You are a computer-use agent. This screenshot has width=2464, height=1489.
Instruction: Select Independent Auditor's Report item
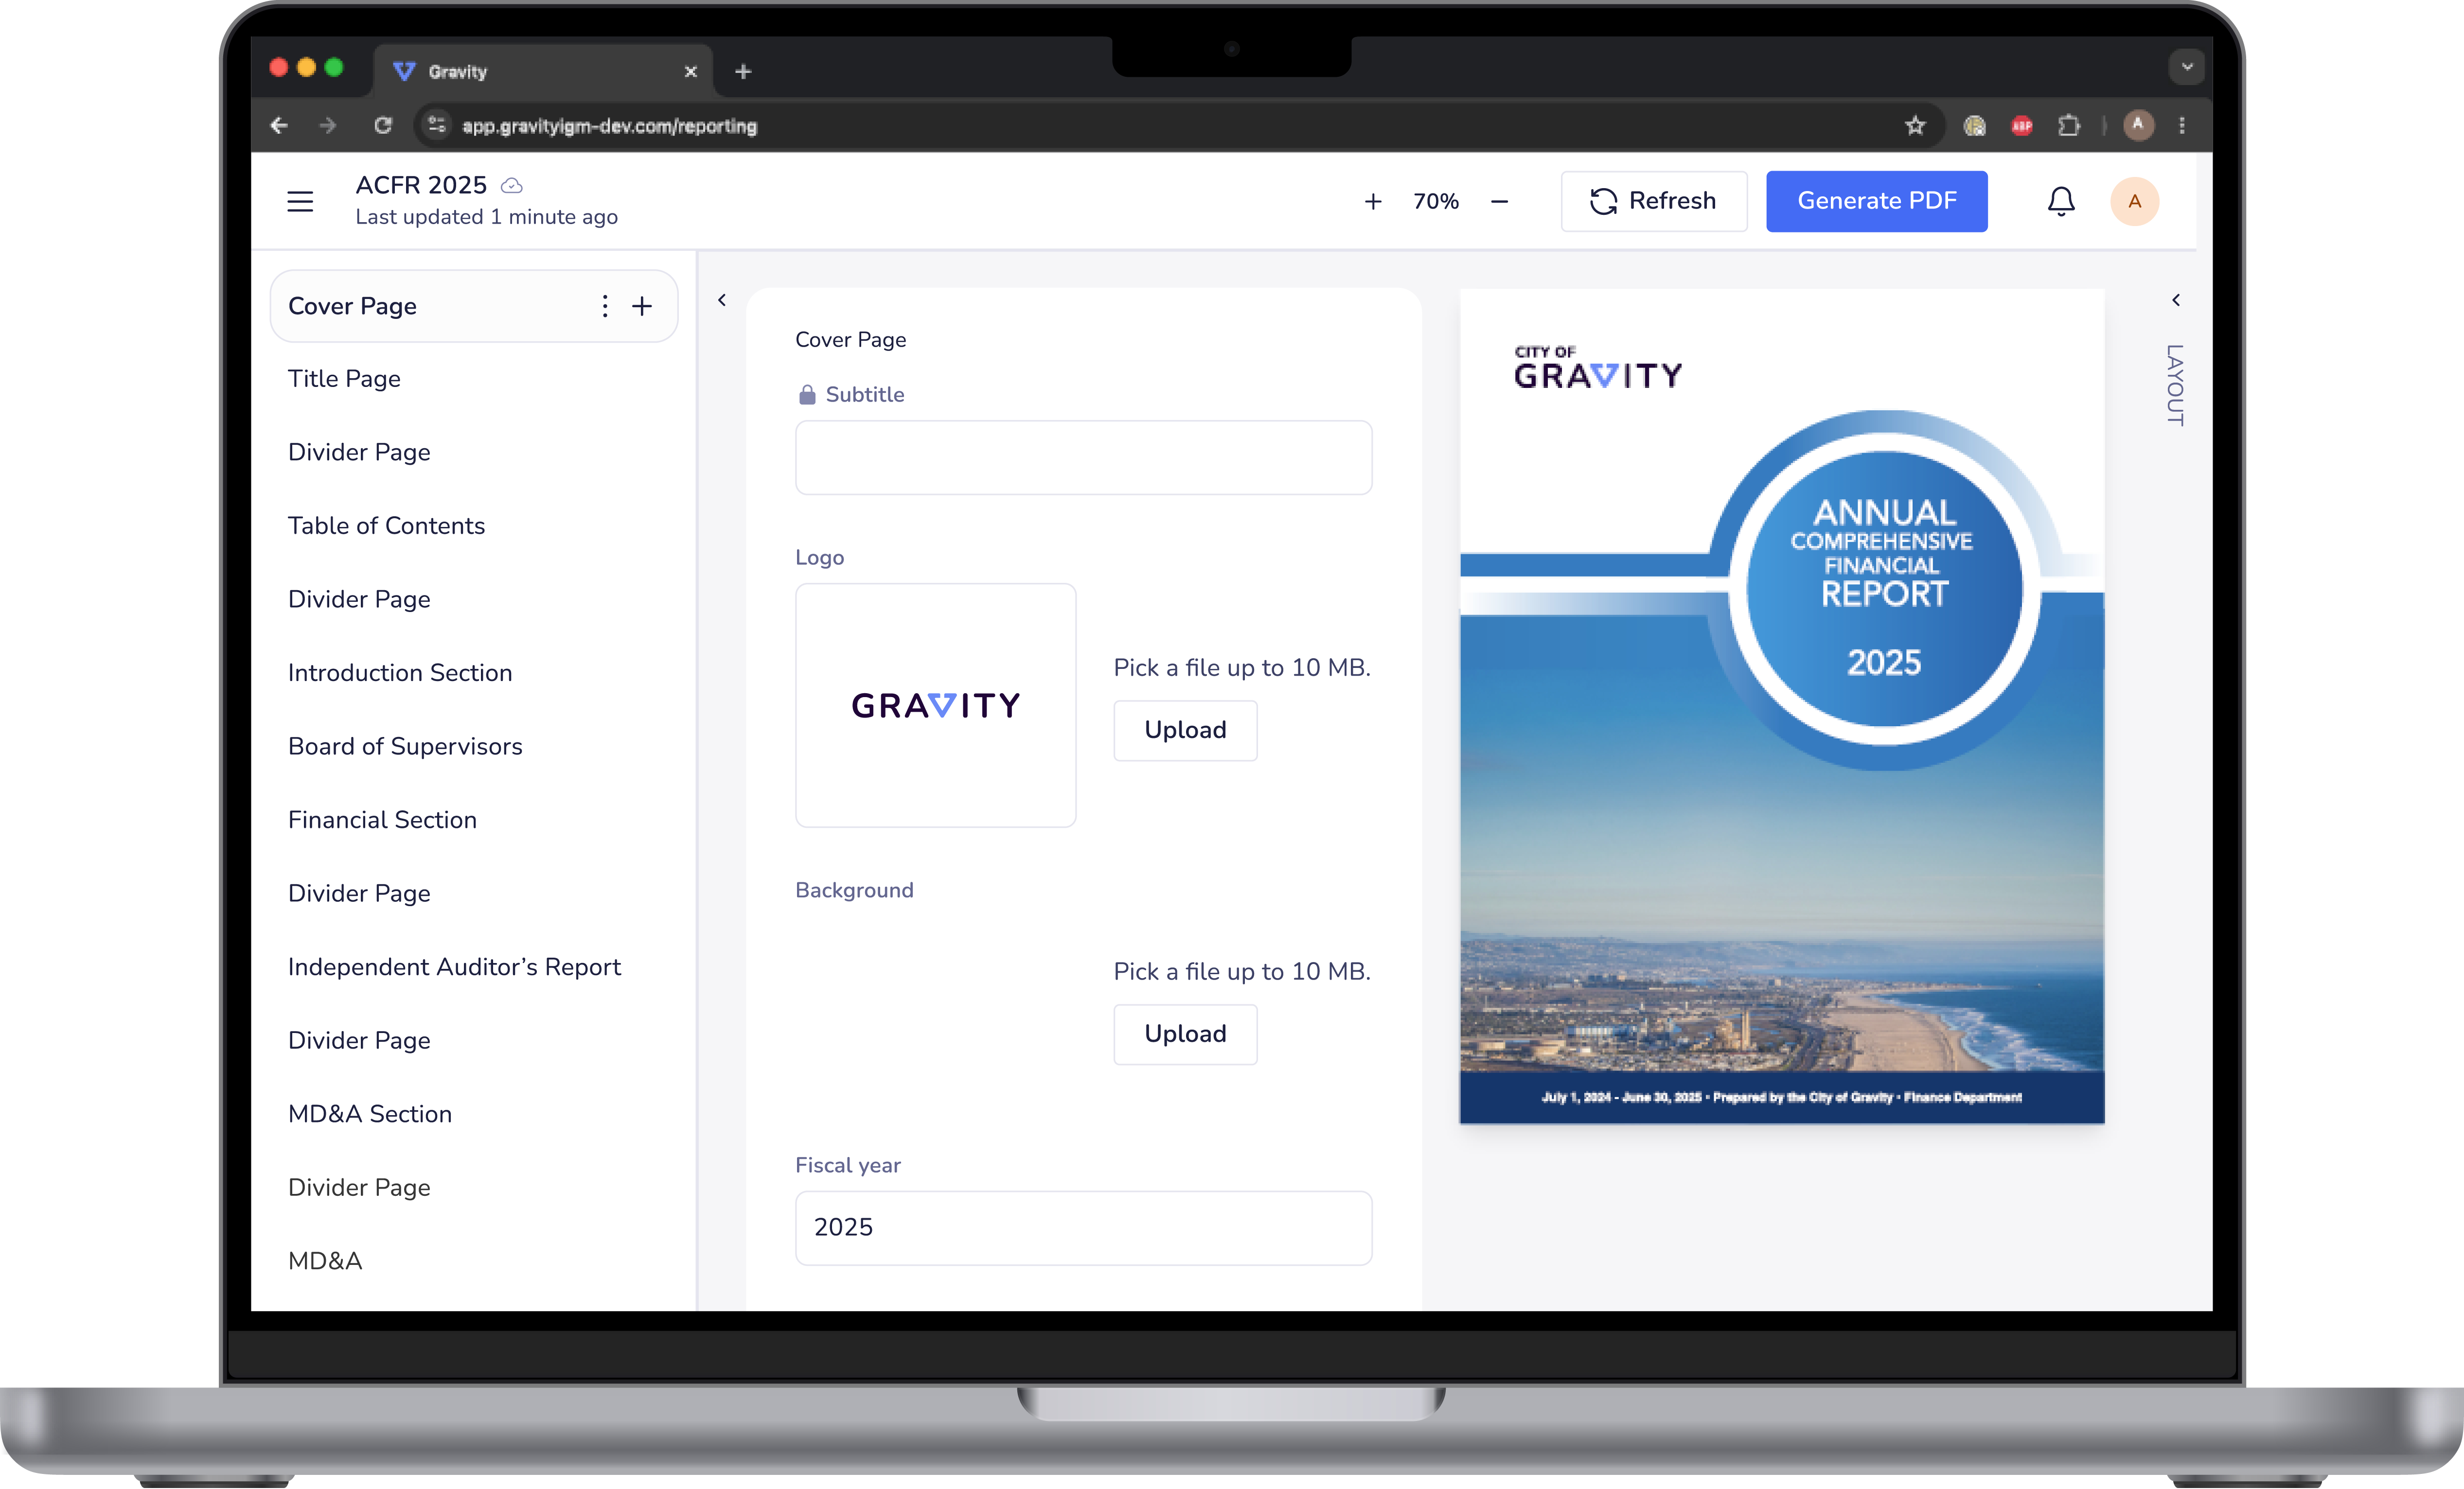(x=454, y=966)
